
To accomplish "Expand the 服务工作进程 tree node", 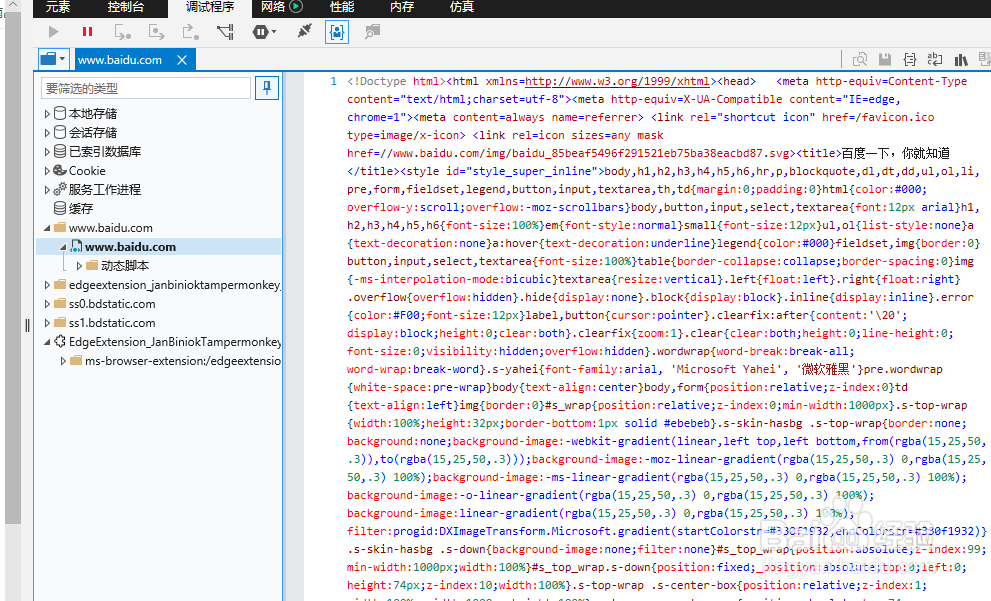I will pos(47,190).
